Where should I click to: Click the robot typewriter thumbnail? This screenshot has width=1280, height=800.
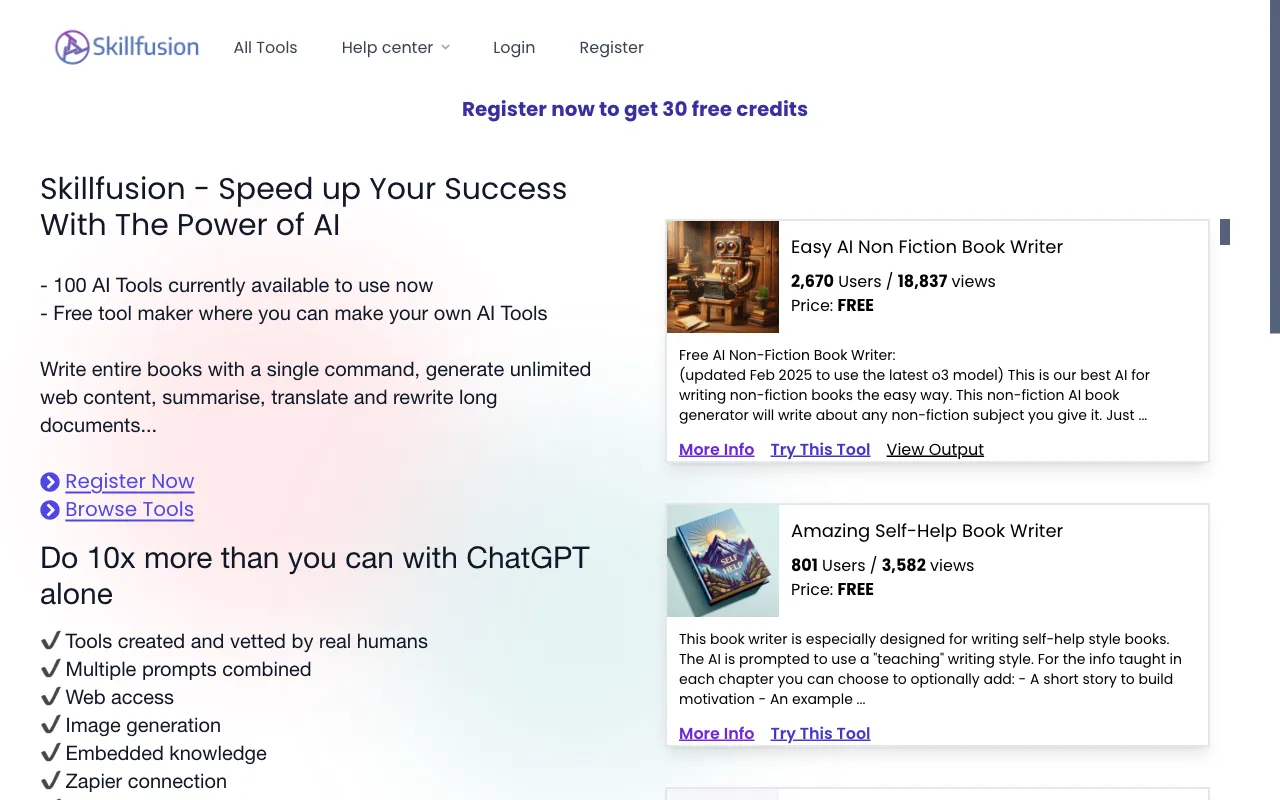723,277
